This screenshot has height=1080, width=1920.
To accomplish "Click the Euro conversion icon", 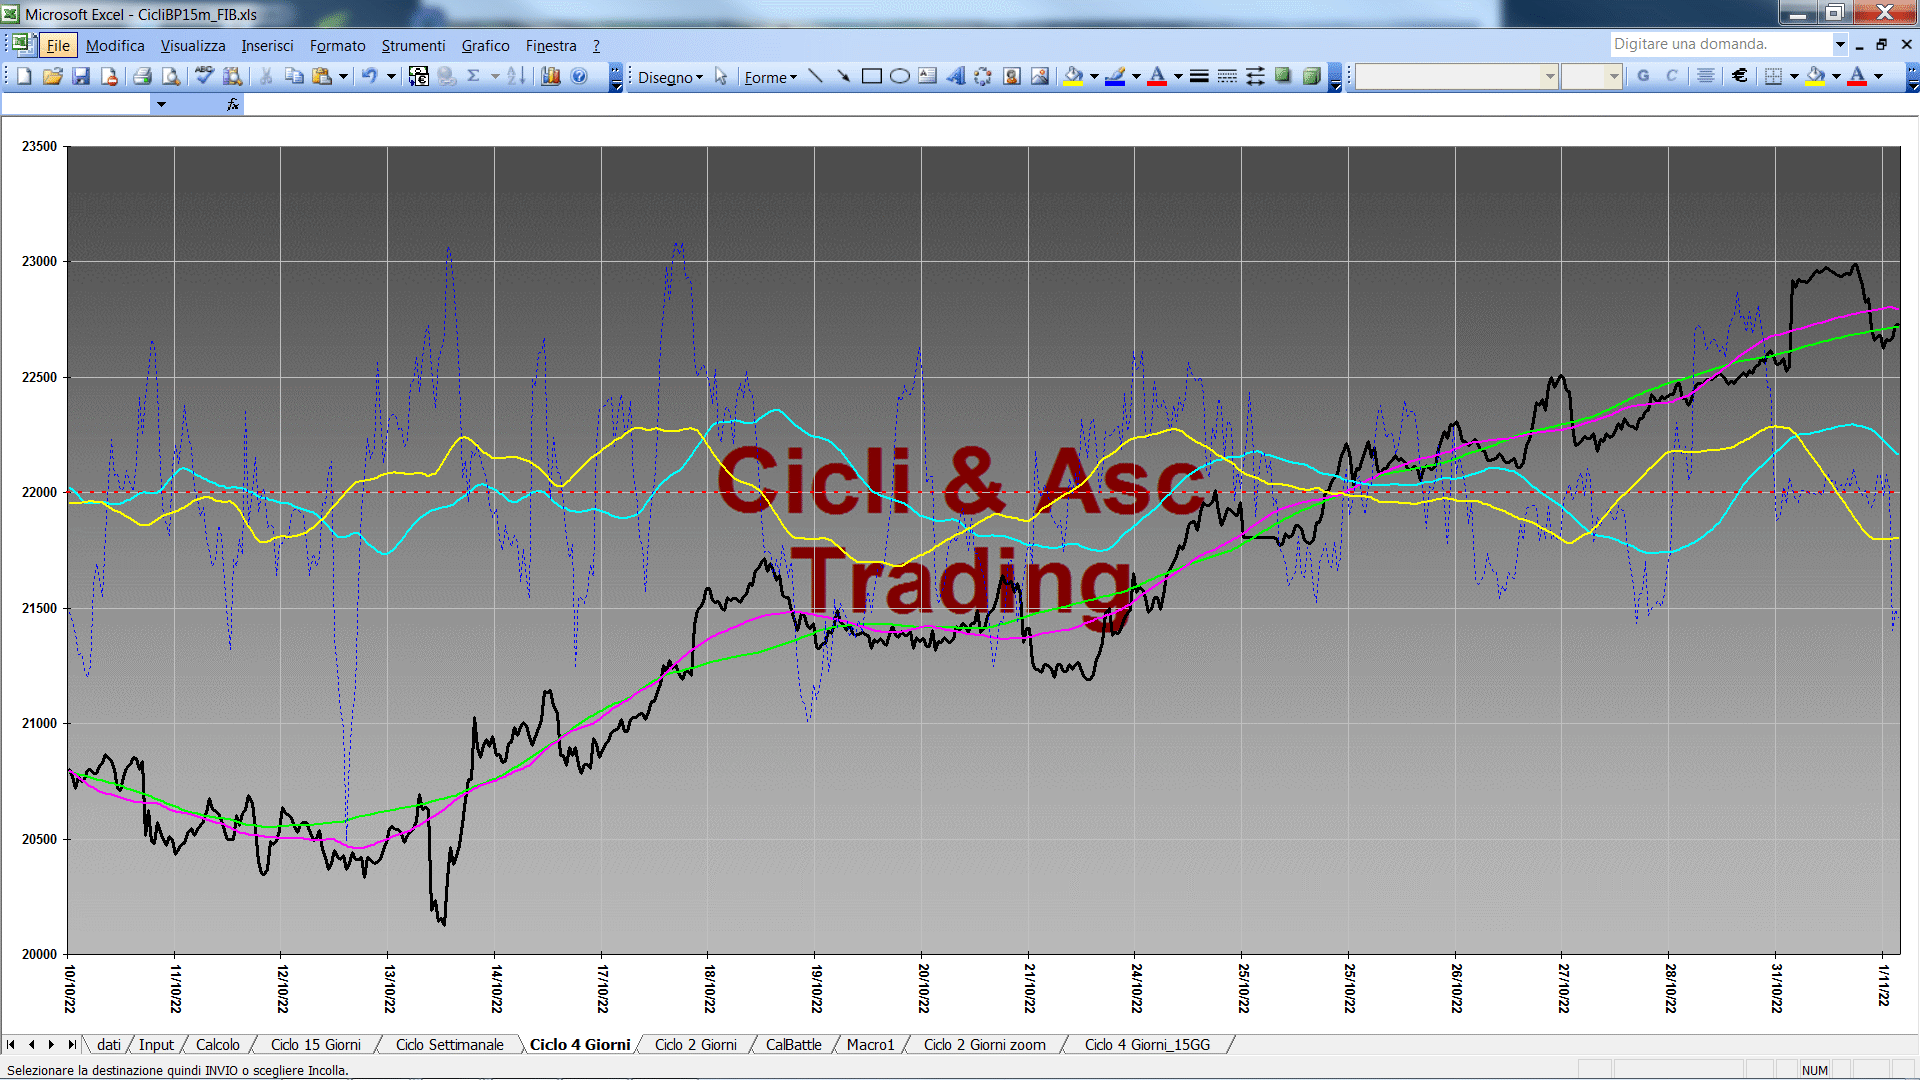I will coord(418,76).
